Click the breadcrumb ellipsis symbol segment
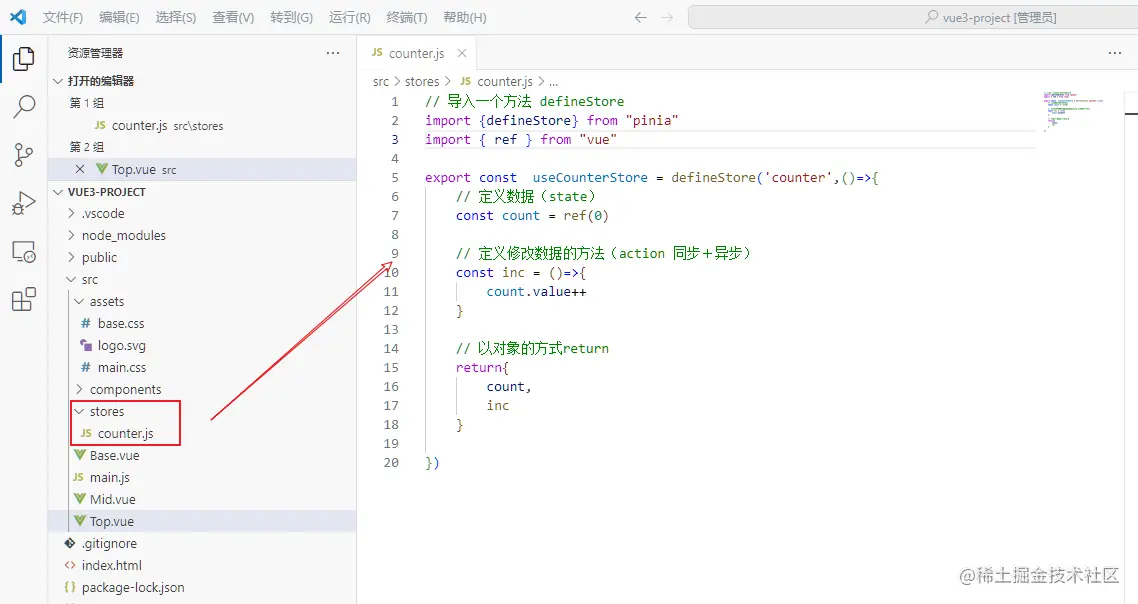This screenshot has height=604, width=1138. coord(554,82)
